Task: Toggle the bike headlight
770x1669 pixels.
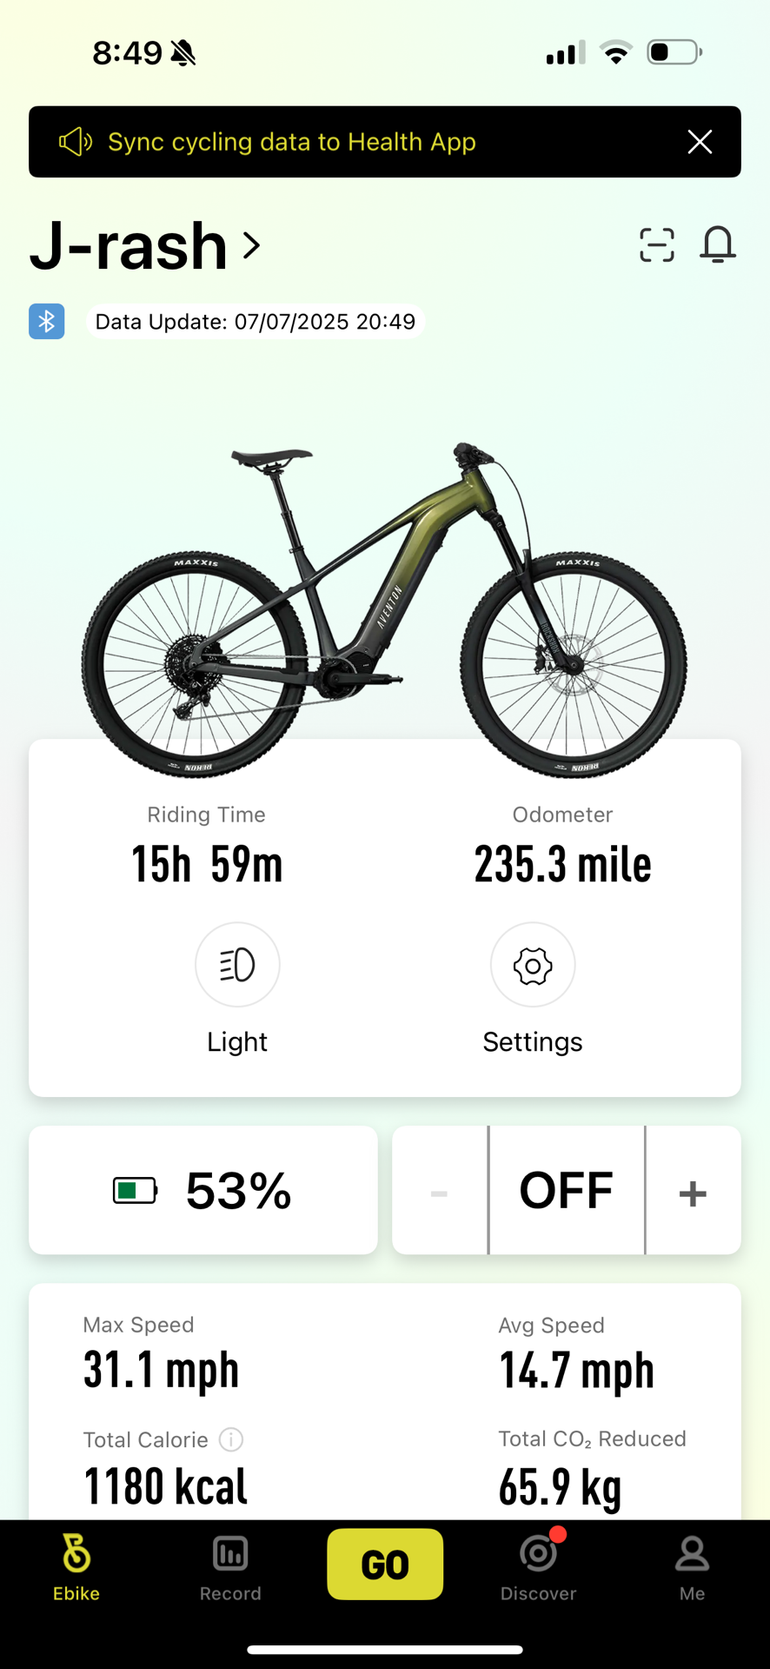Action: [x=237, y=965]
